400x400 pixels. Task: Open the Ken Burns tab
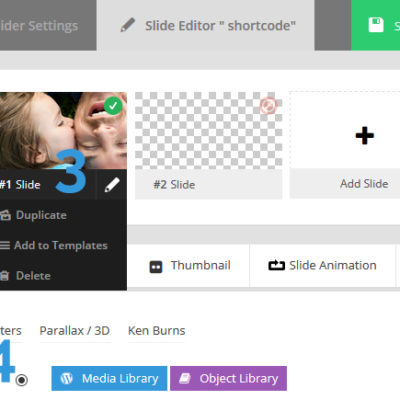pyautogui.click(x=156, y=331)
